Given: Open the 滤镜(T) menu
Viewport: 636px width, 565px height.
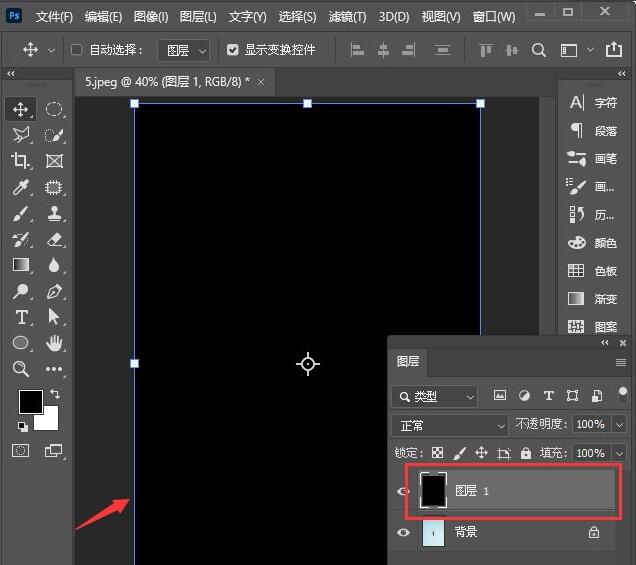Looking at the screenshot, I should 347,17.
